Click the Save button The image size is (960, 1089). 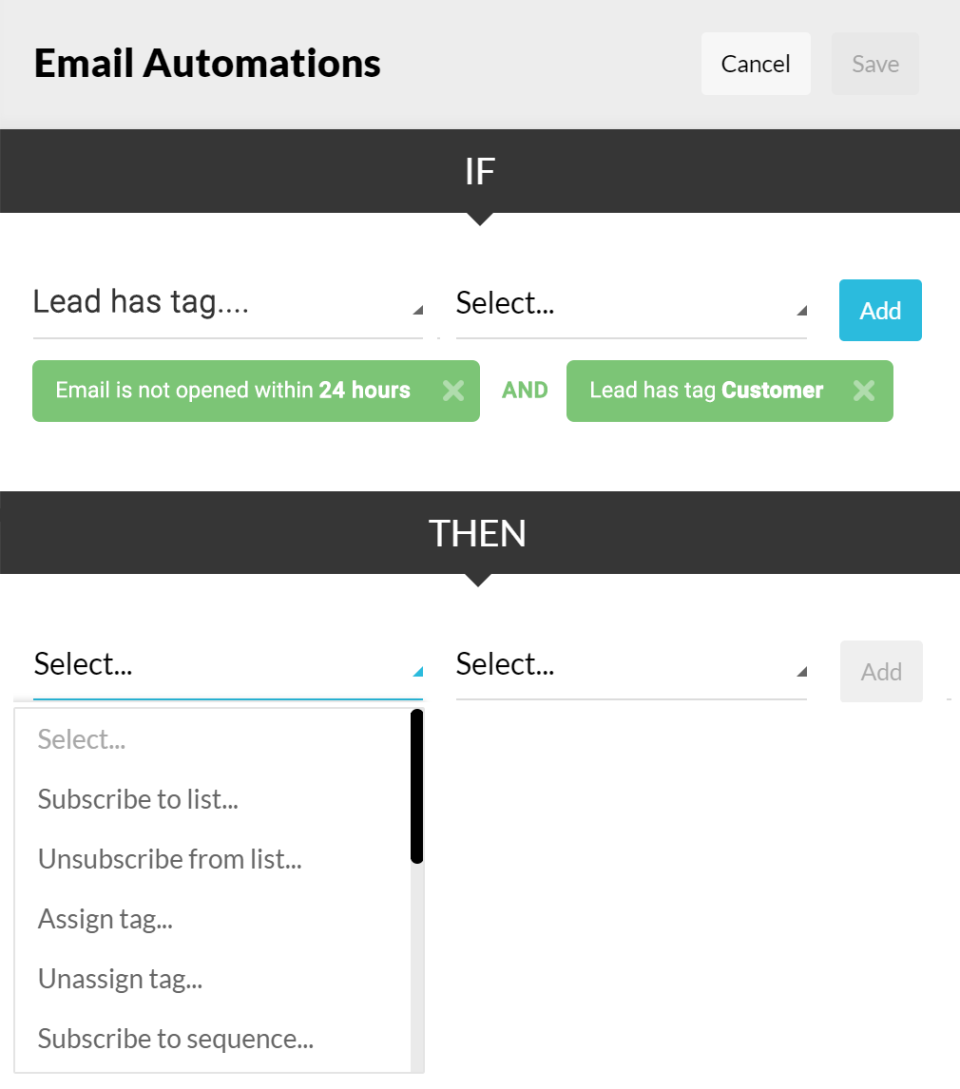[x=874, y=63]
